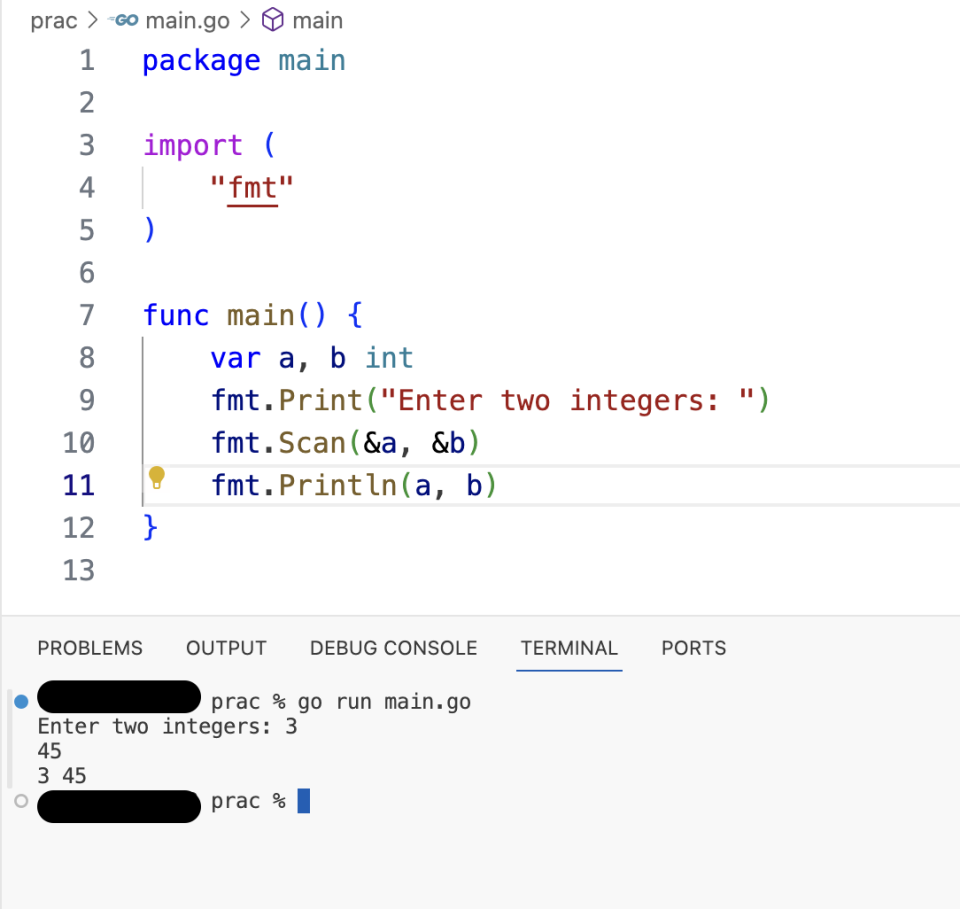This screenshot has height=909, width=960.
Task: Click the blue command decoration dot in the terminal
Action: tap(21, 701)
